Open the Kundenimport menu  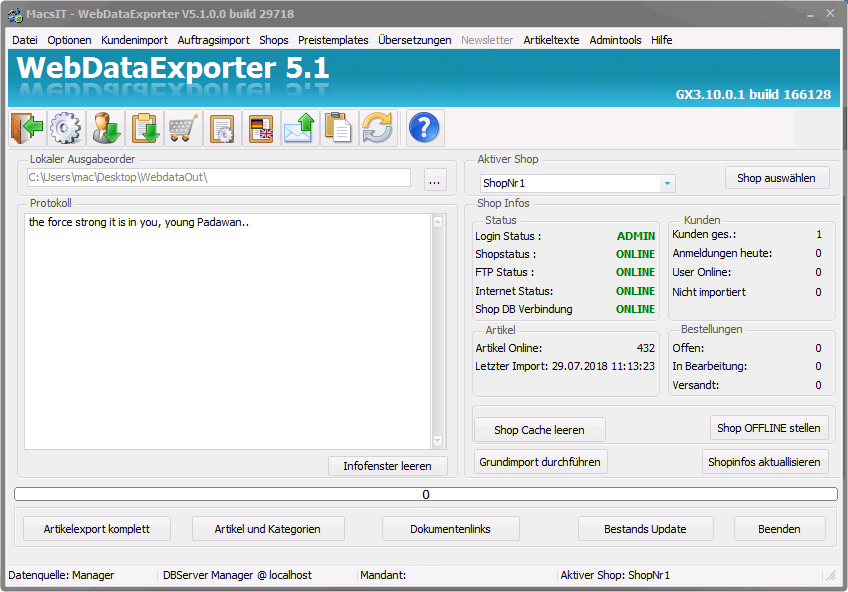tap(134, 40)
